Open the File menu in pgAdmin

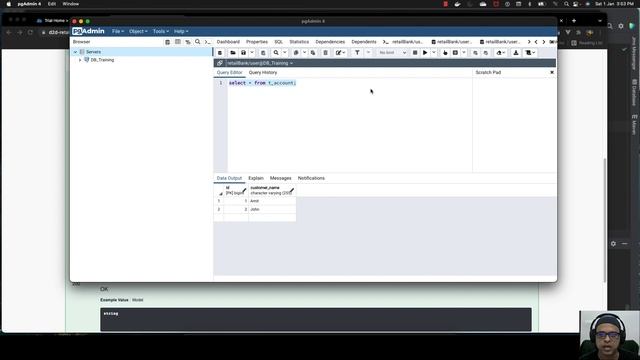pos(118,31)
